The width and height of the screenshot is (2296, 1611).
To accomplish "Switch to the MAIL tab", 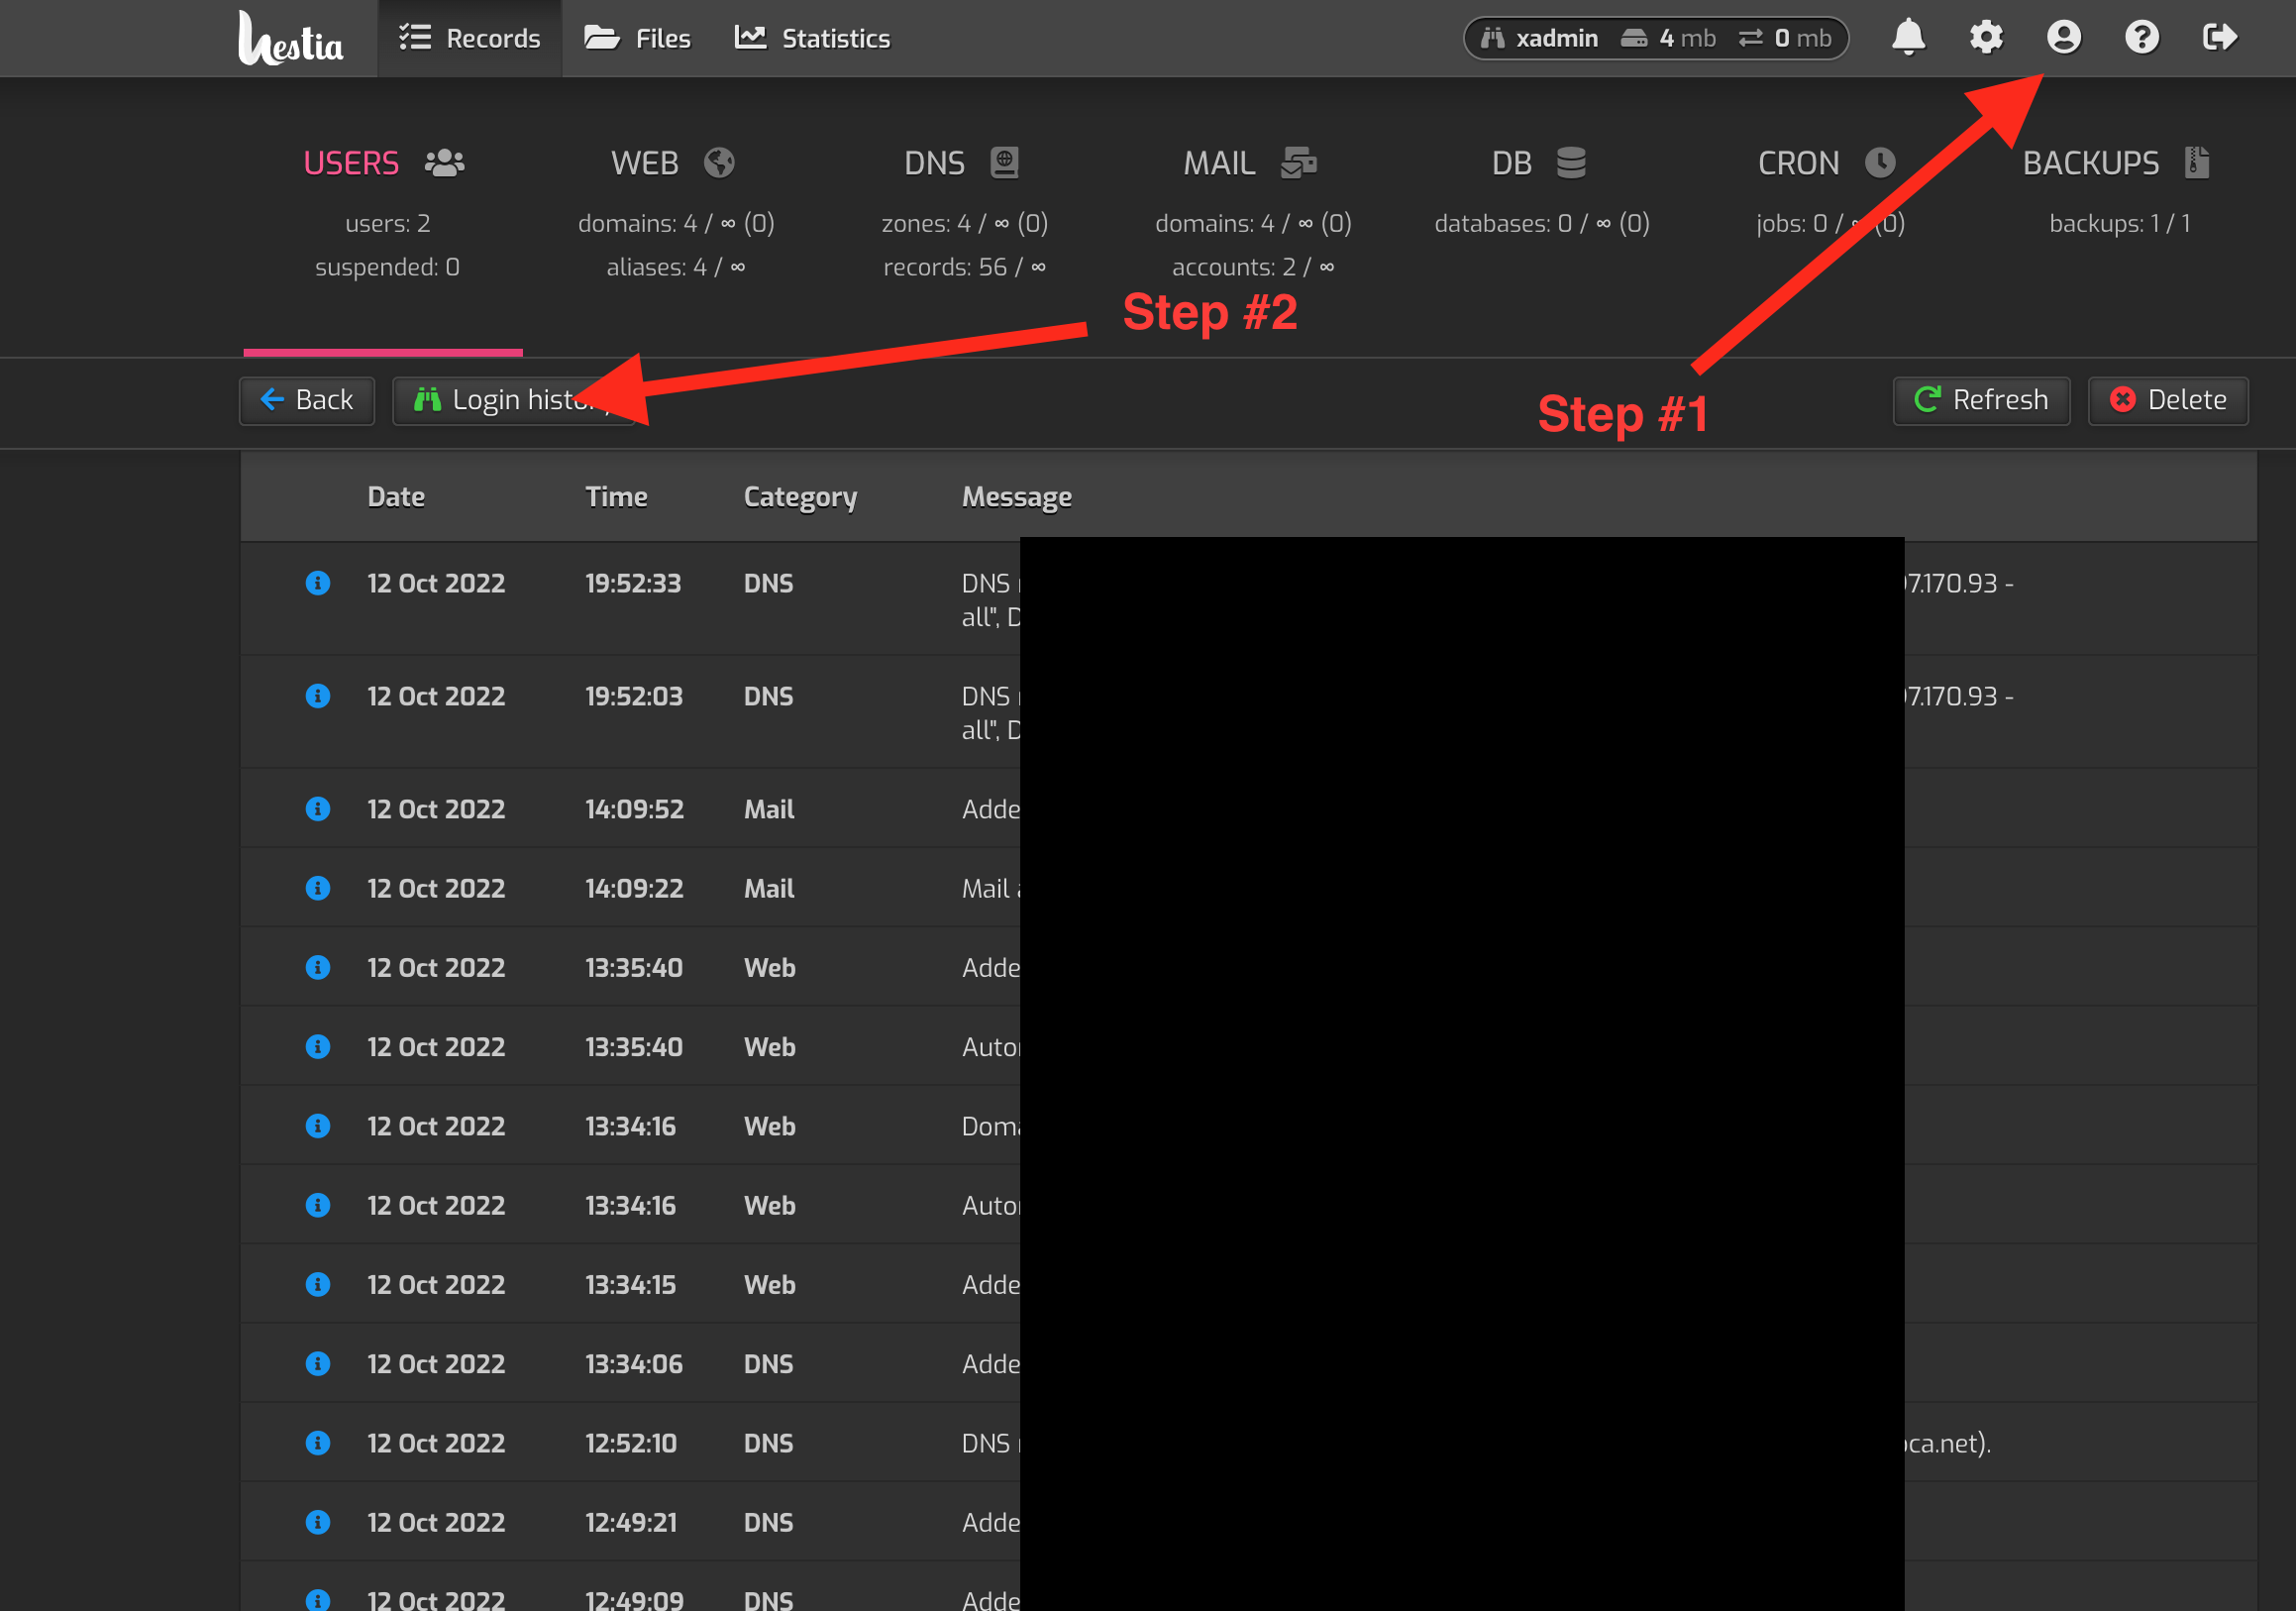I will click(1250, 163).
